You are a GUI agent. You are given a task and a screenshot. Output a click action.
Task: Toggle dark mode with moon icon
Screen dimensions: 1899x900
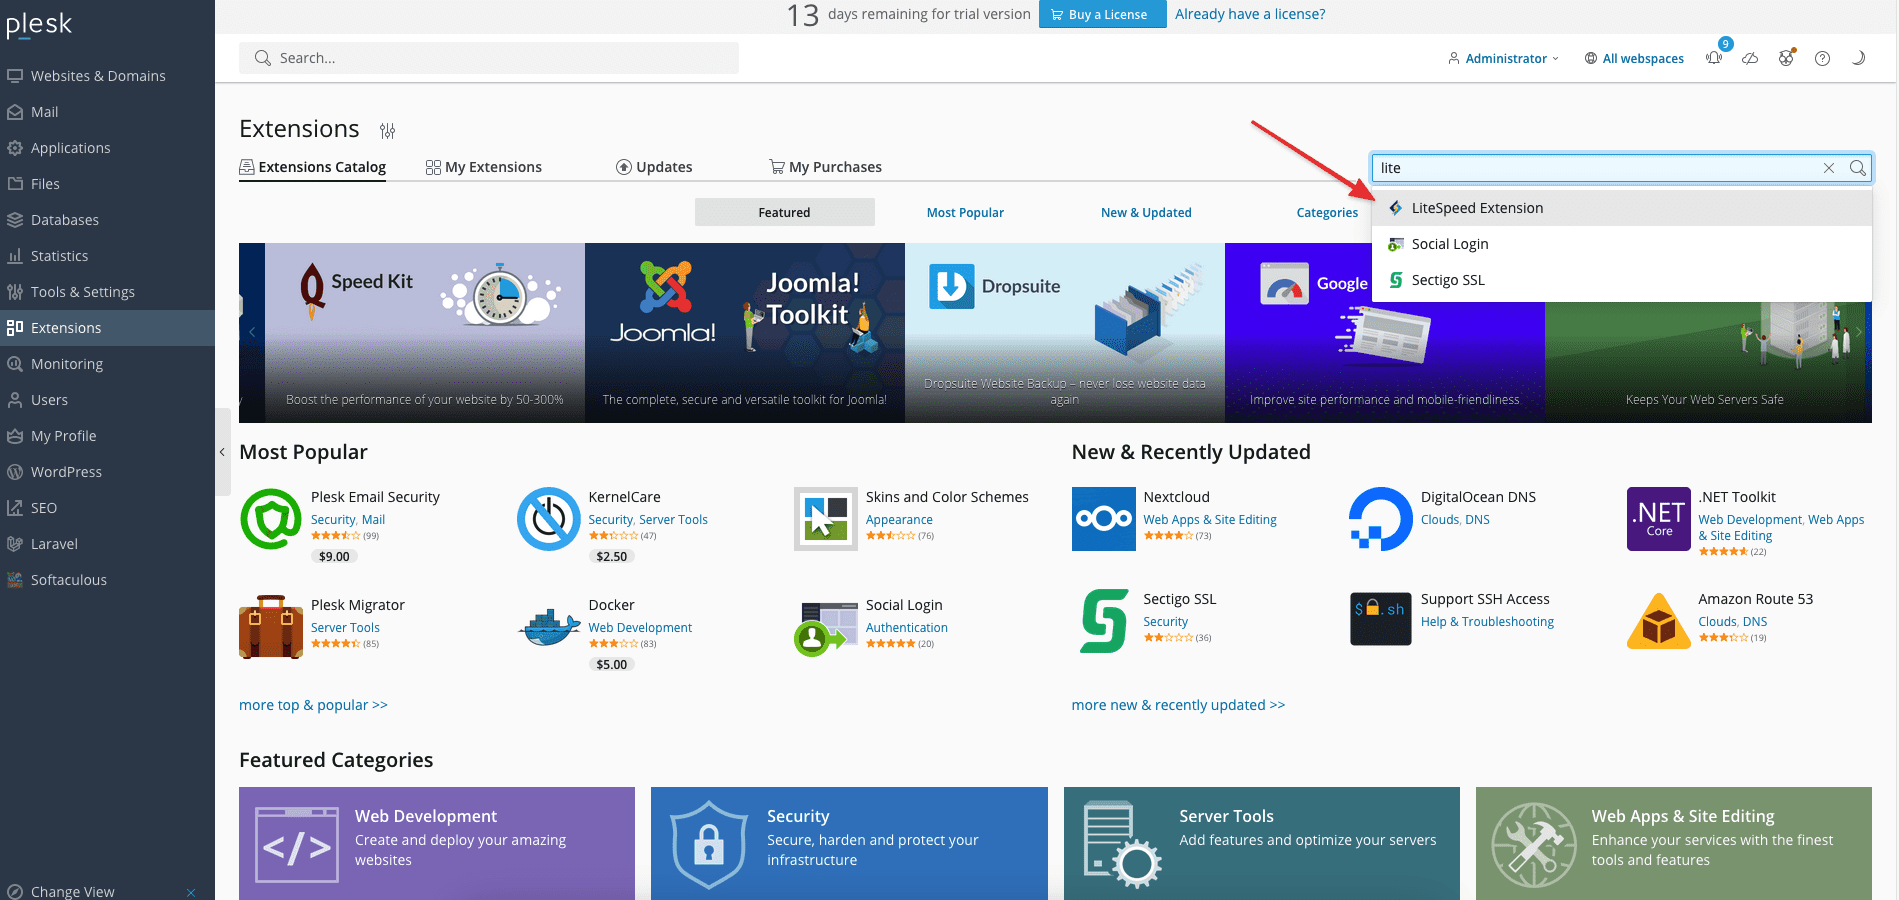[1858, 58]
